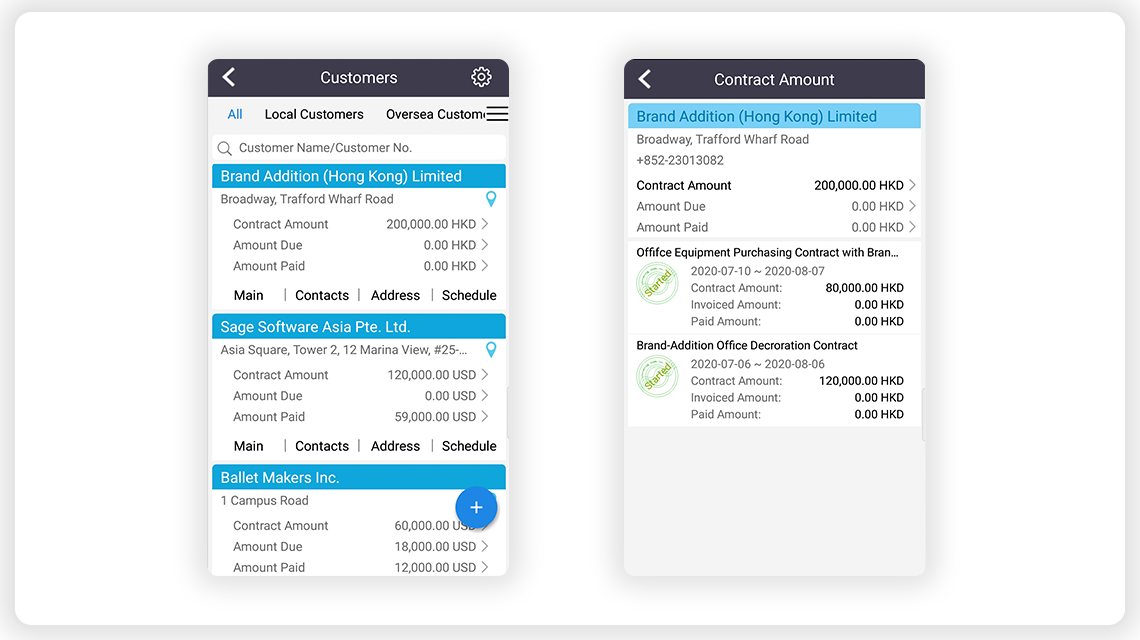Expand Amount Paid chevron on Contract Amount screen
1140x640 pixels.
[912, 227]
